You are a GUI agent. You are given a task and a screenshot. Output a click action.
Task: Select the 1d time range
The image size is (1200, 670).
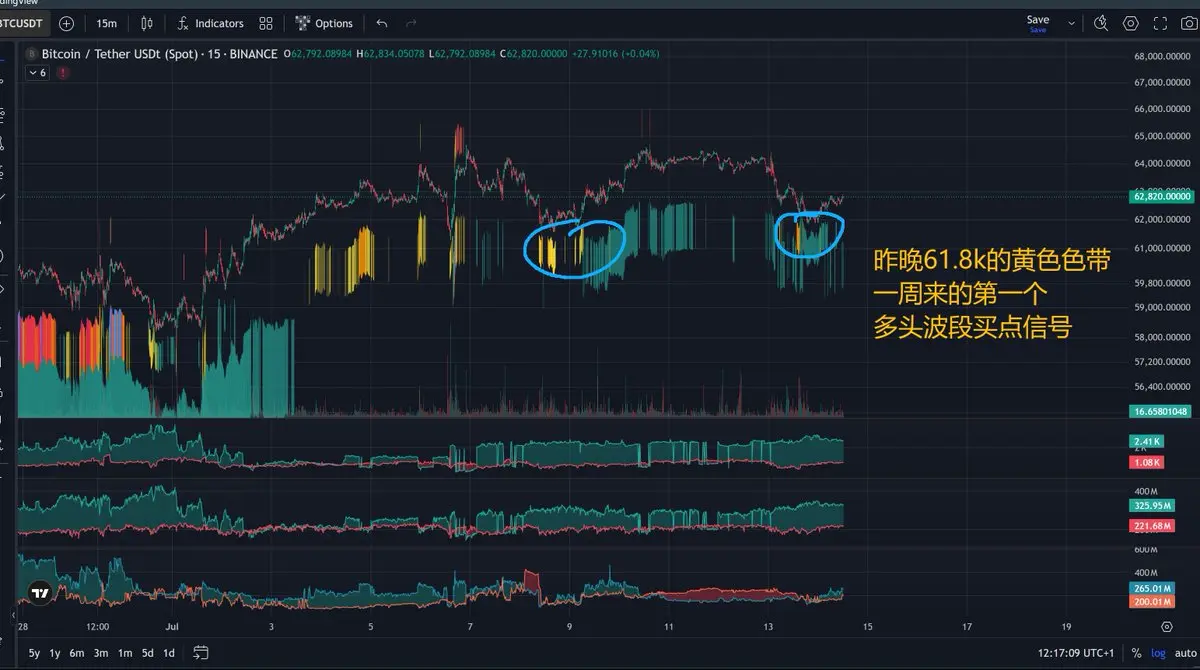point(169,653)
